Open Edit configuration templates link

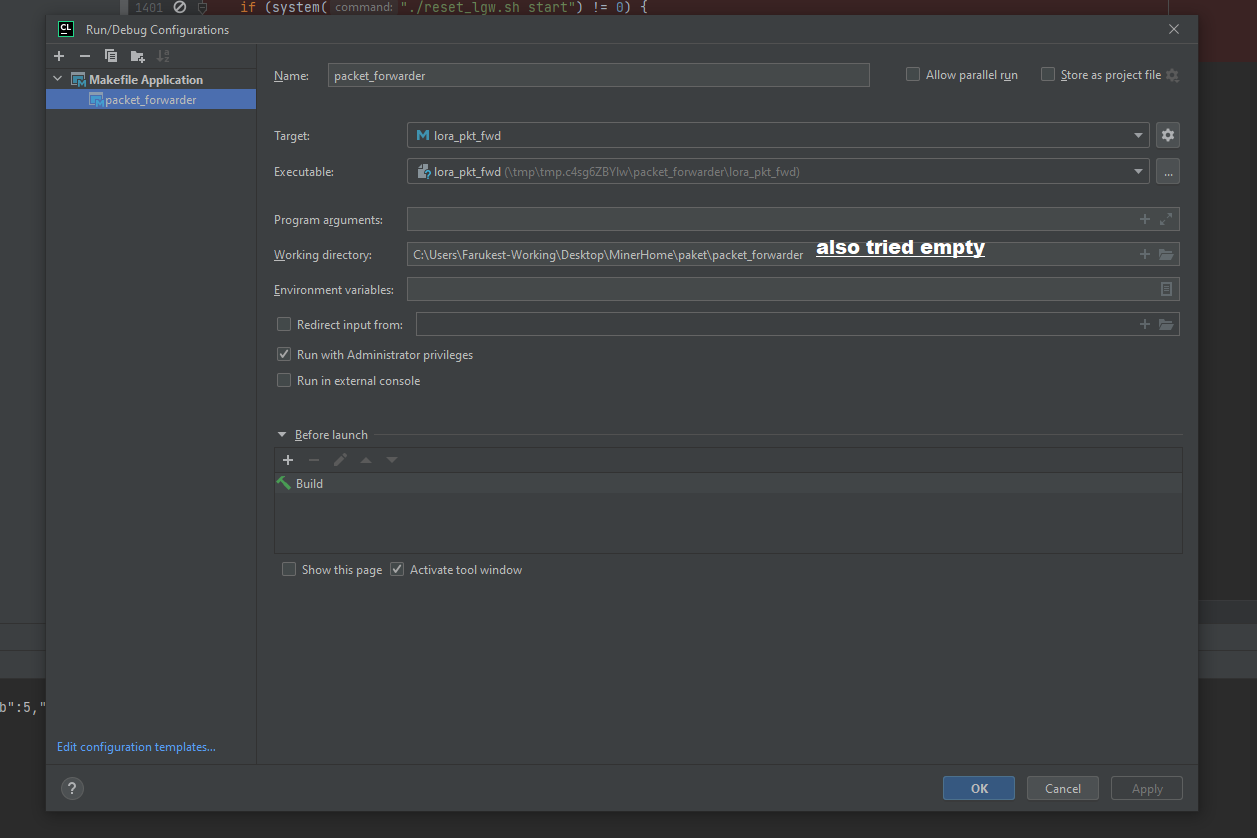(x=136, y=747)
